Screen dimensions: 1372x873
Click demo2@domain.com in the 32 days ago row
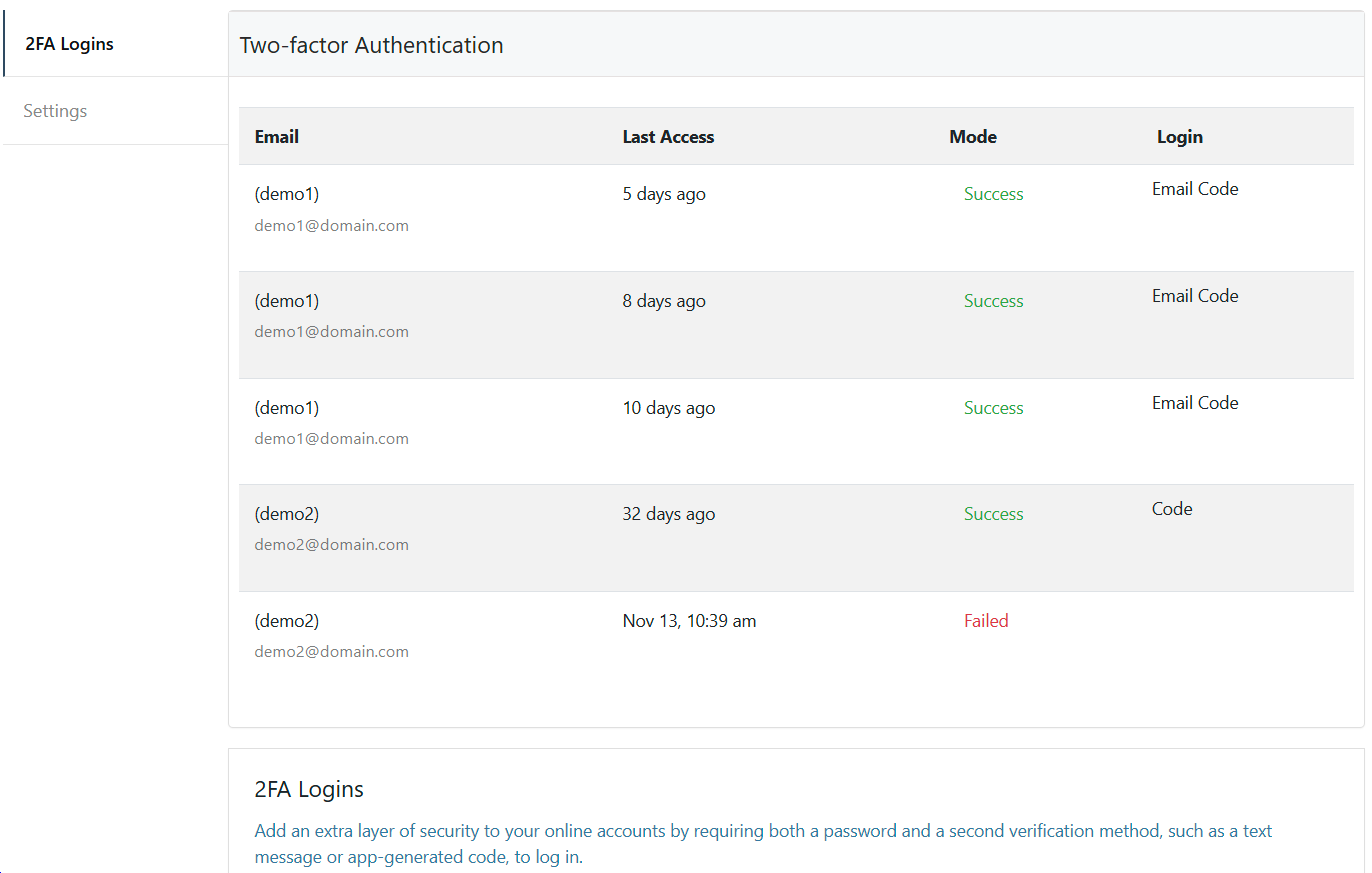331,544
